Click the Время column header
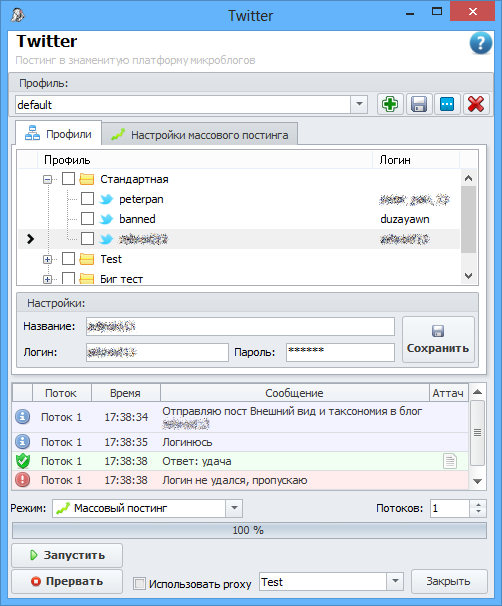This screenshot has height=606, width=502. 126,393
